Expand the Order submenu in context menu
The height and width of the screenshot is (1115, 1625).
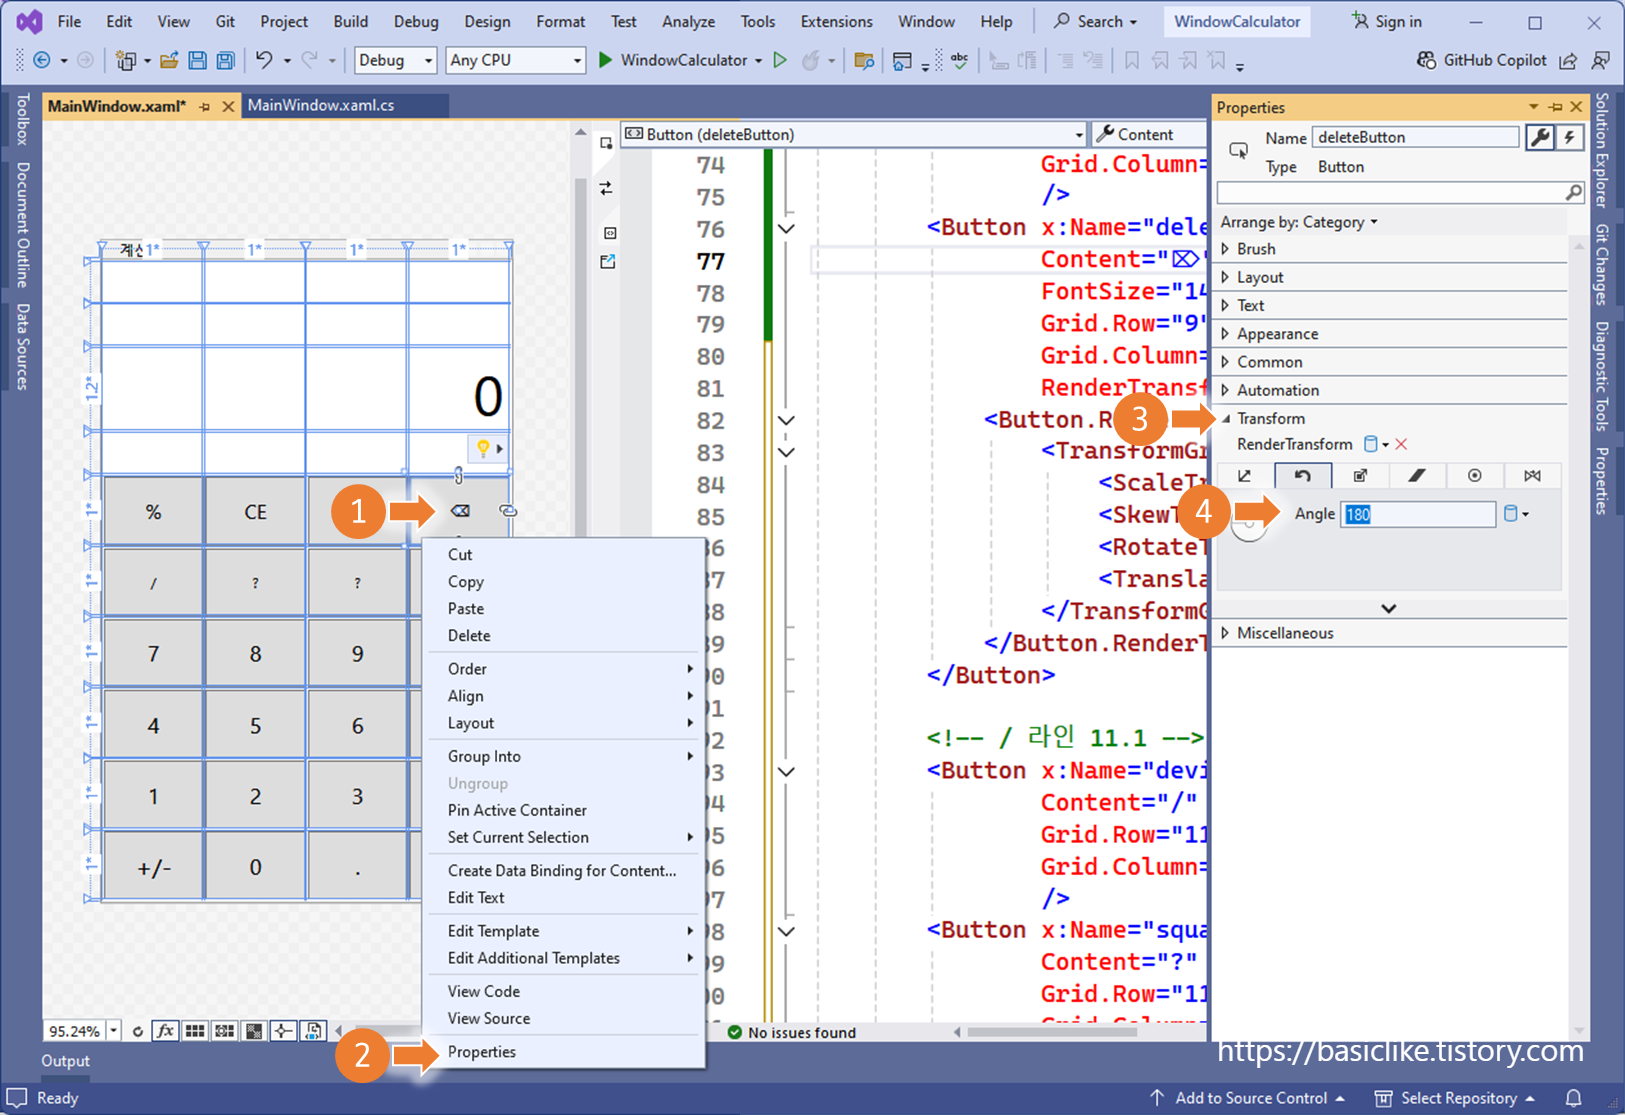click(x=565, y=669)
